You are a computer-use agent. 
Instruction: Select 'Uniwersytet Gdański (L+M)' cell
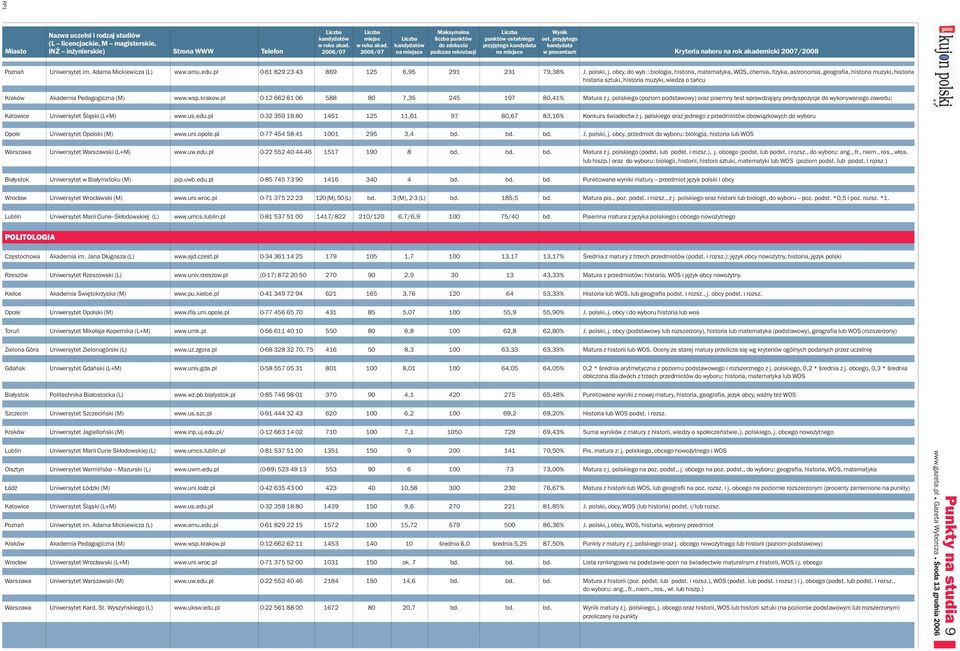coord(85,368)
